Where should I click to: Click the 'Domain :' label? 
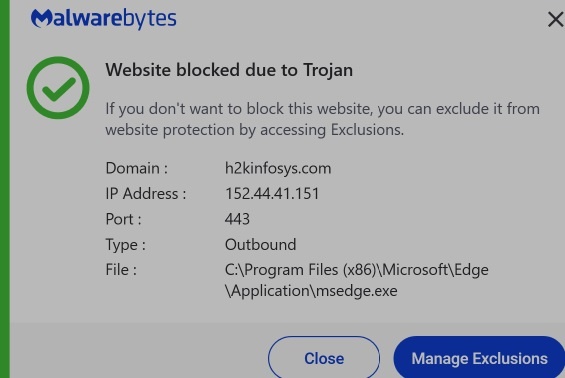[137, 168]
